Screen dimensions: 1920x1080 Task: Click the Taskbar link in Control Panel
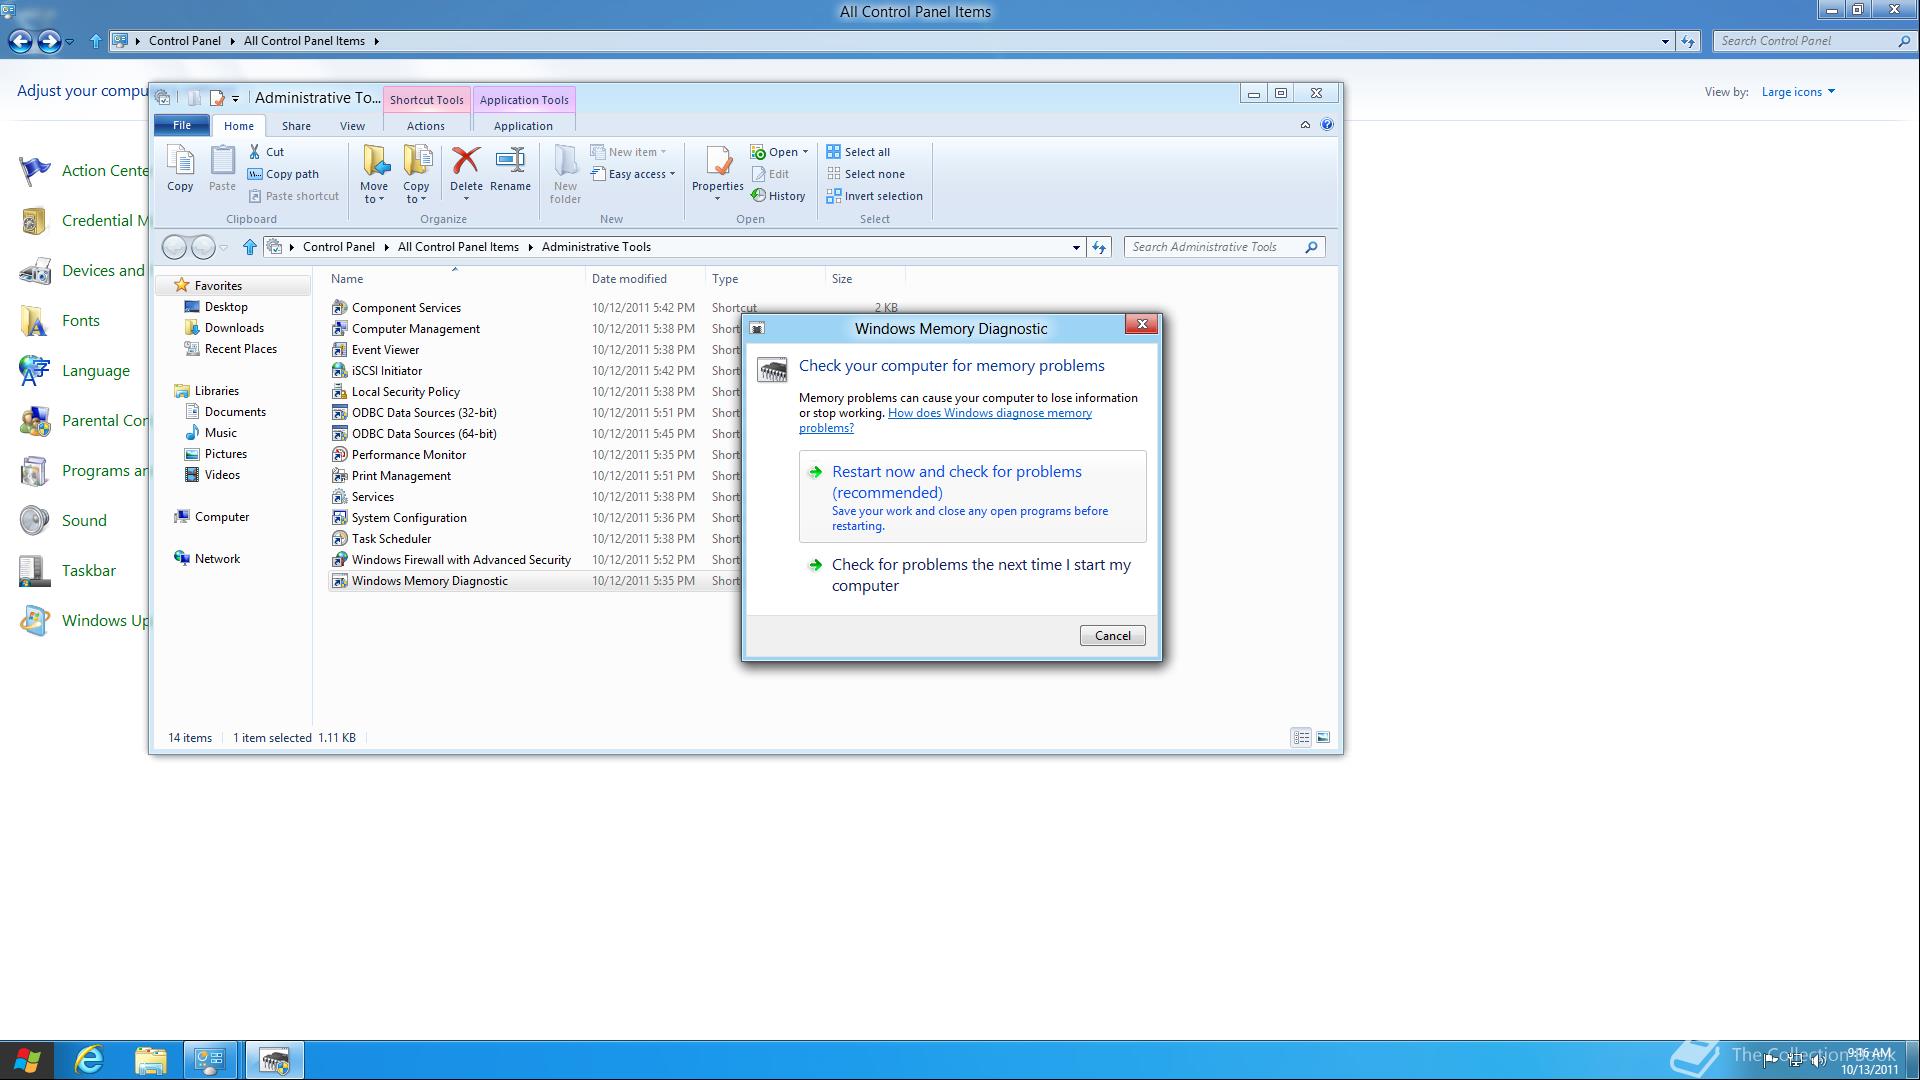click(x=89, y=570)
